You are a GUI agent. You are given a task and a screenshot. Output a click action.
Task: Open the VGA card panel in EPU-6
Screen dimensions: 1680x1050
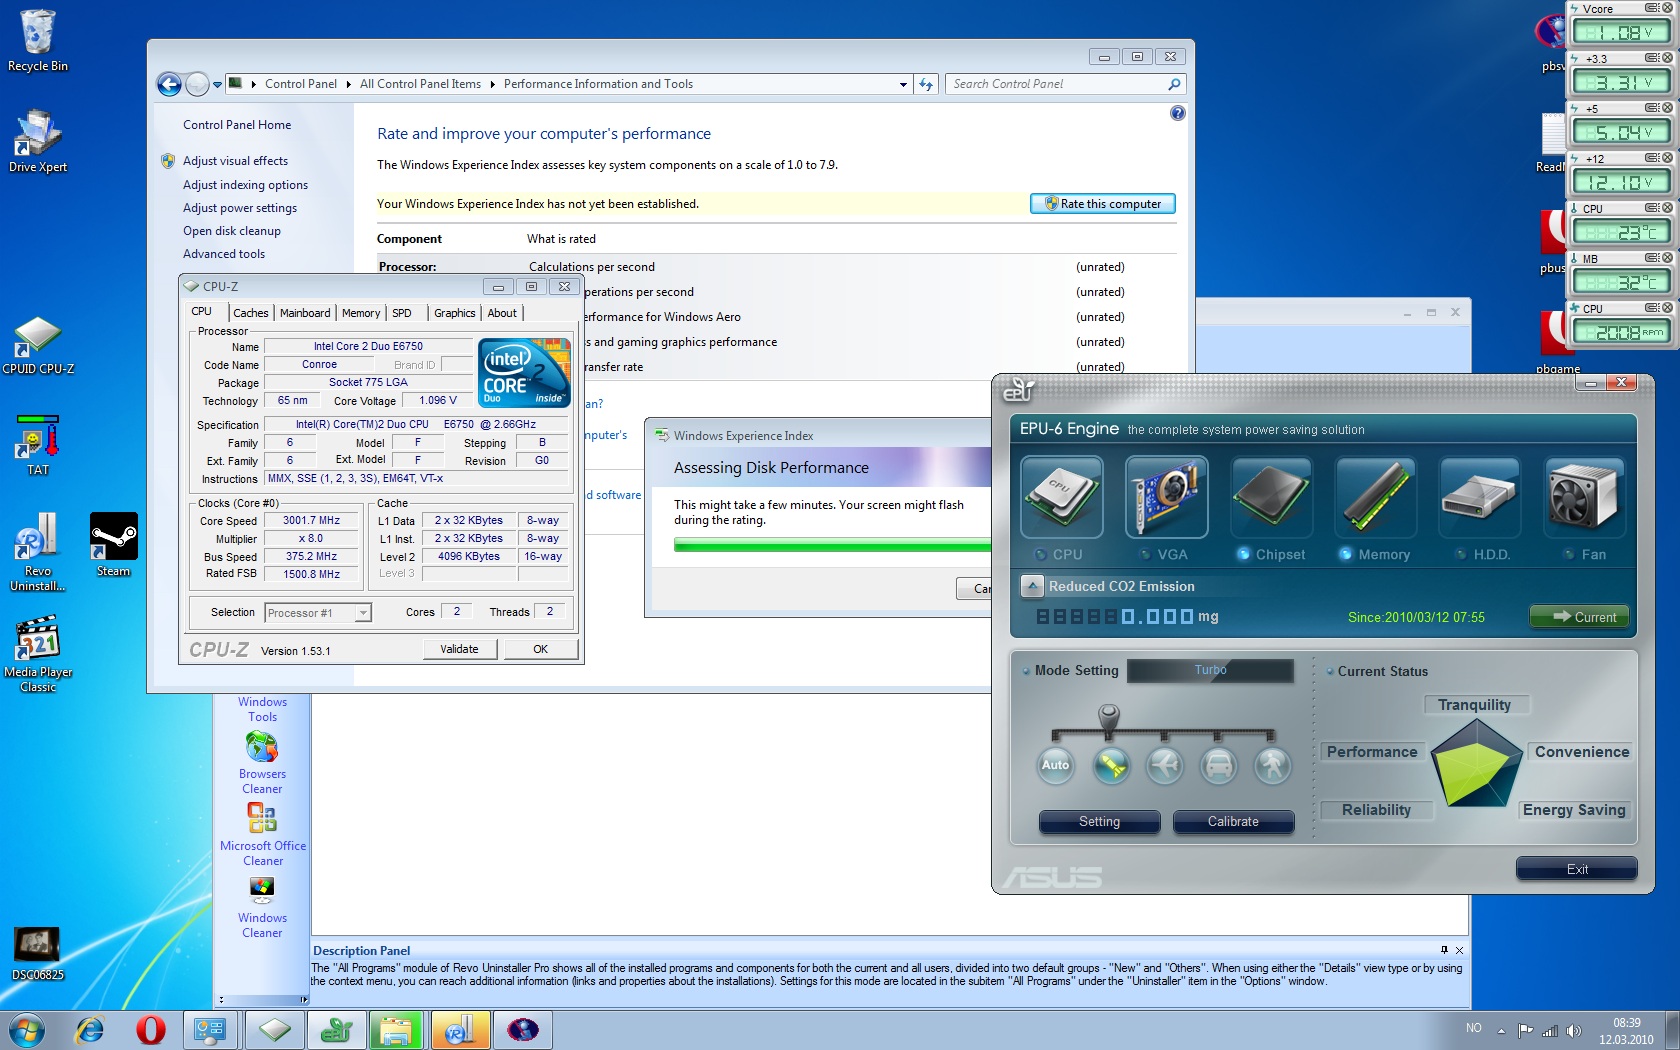1167,497
